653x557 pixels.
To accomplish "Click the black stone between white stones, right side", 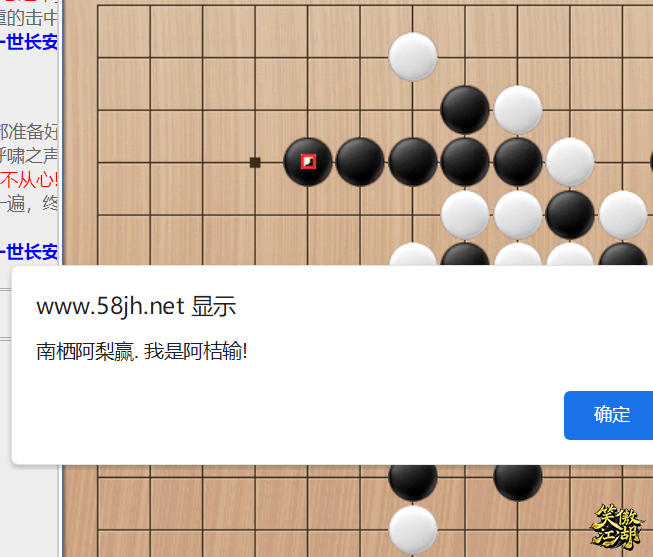I will coord(570,215).
